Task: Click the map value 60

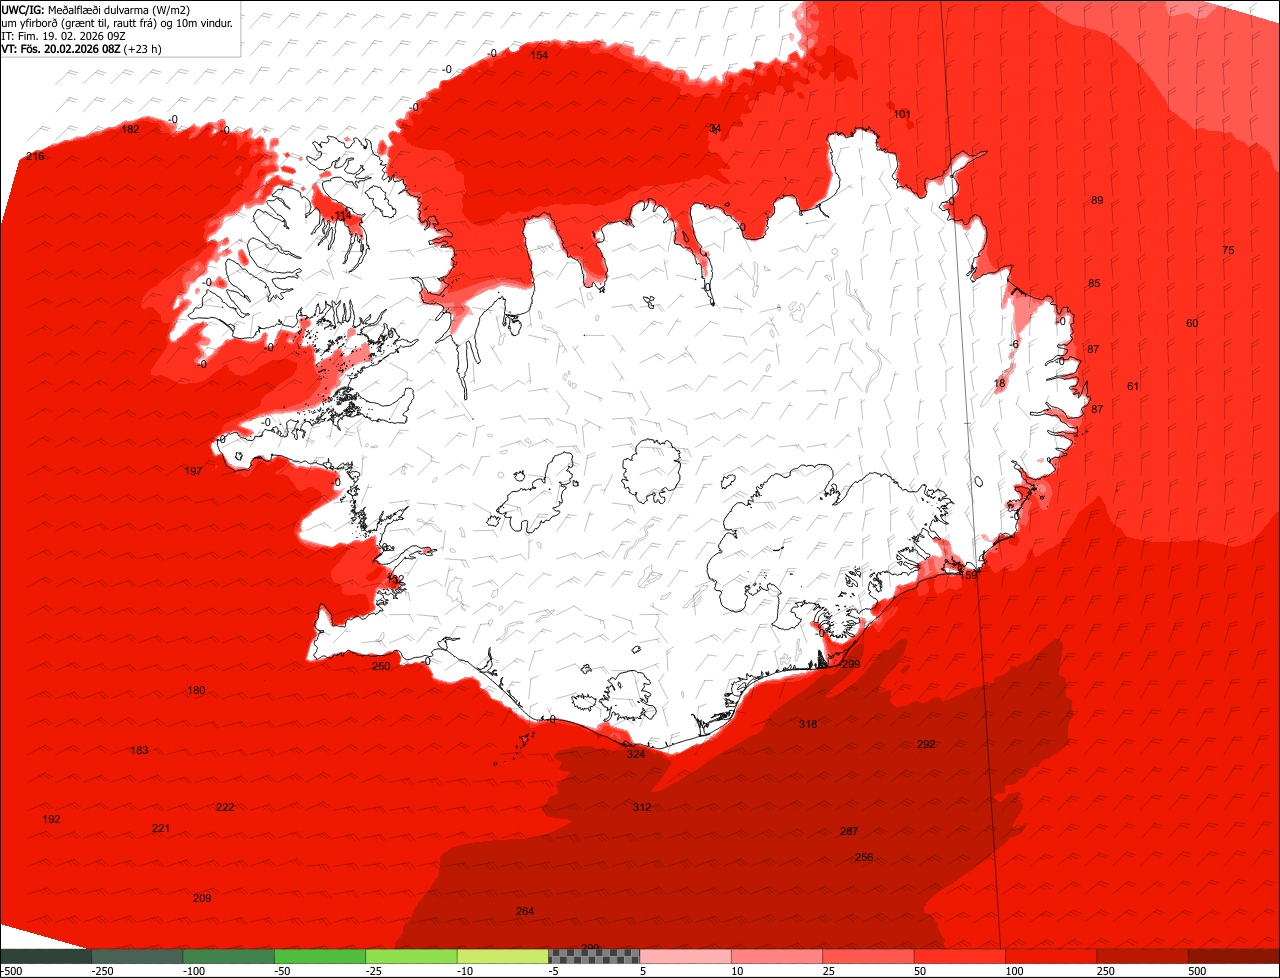Action: pos(1192,324)
